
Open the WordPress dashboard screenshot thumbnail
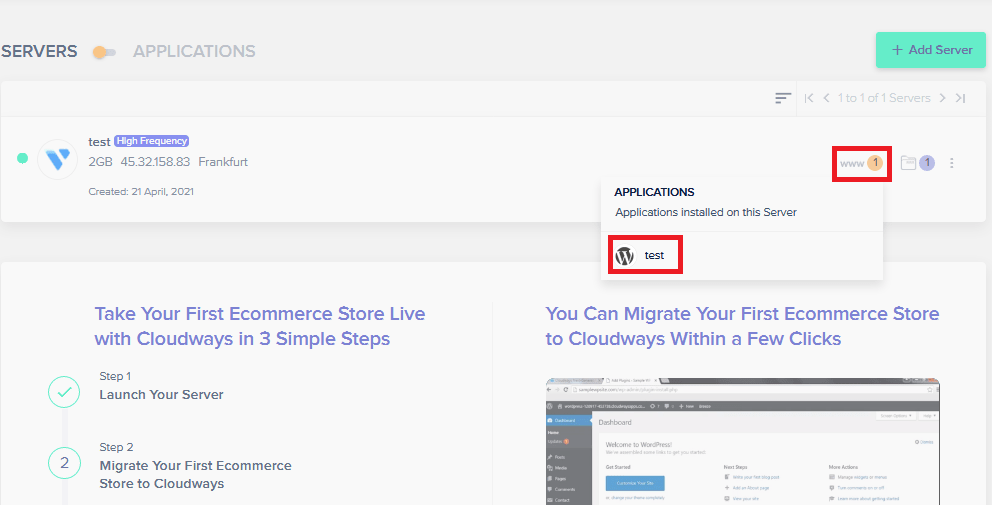[x=743, y=441]
